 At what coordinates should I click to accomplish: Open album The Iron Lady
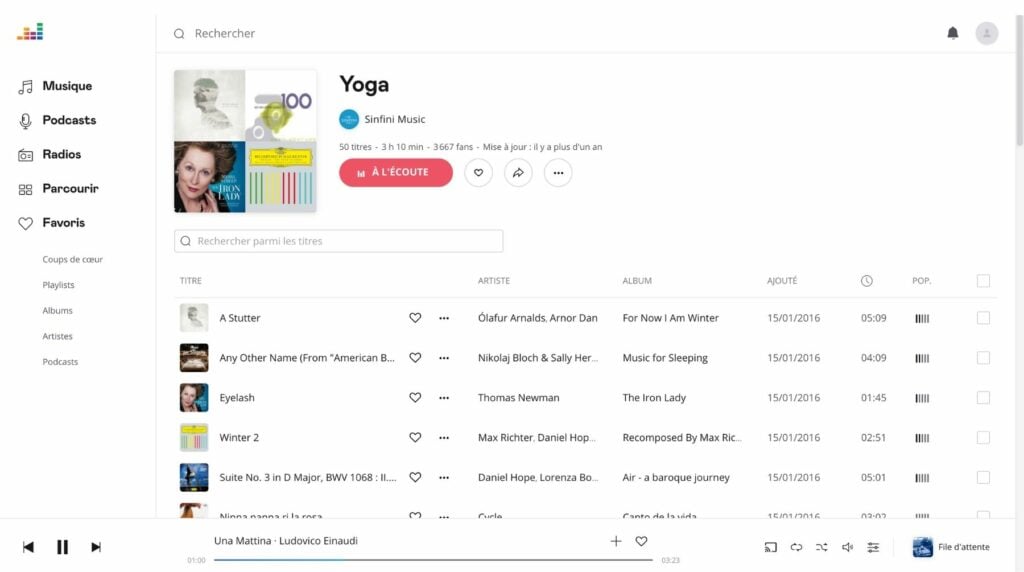(x=654, y=398)
